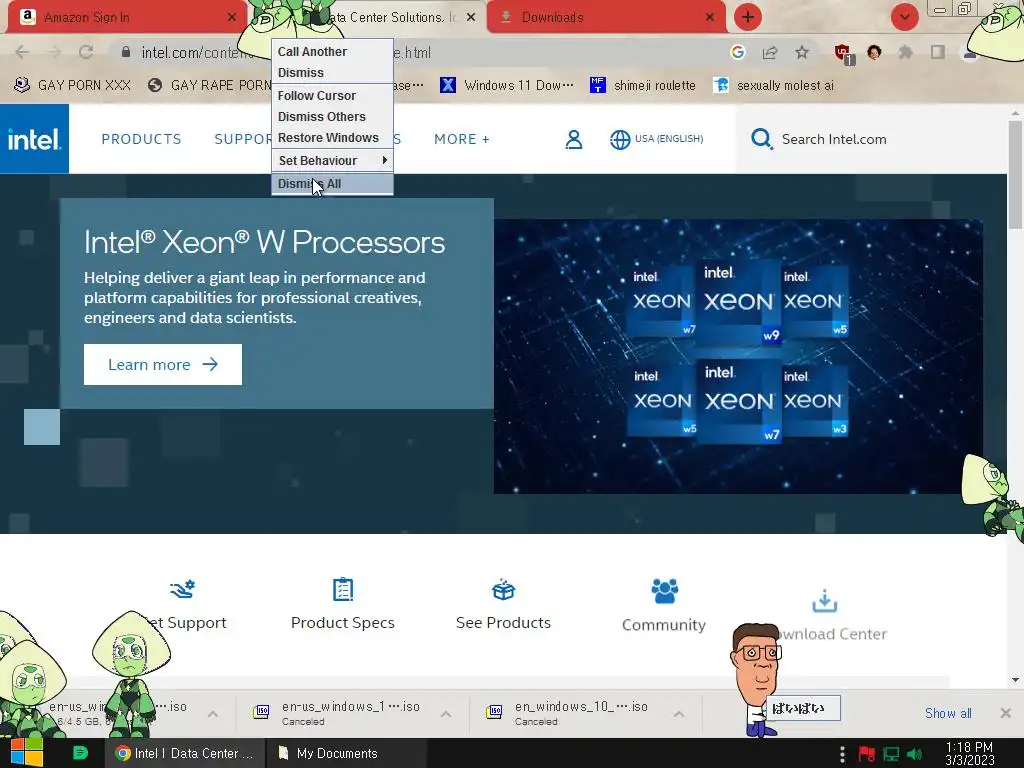Expand options for en-us_windows_1….iso download
This screenshot has width=1024, height=768.
pyautogui.click(x=446, y=714)
